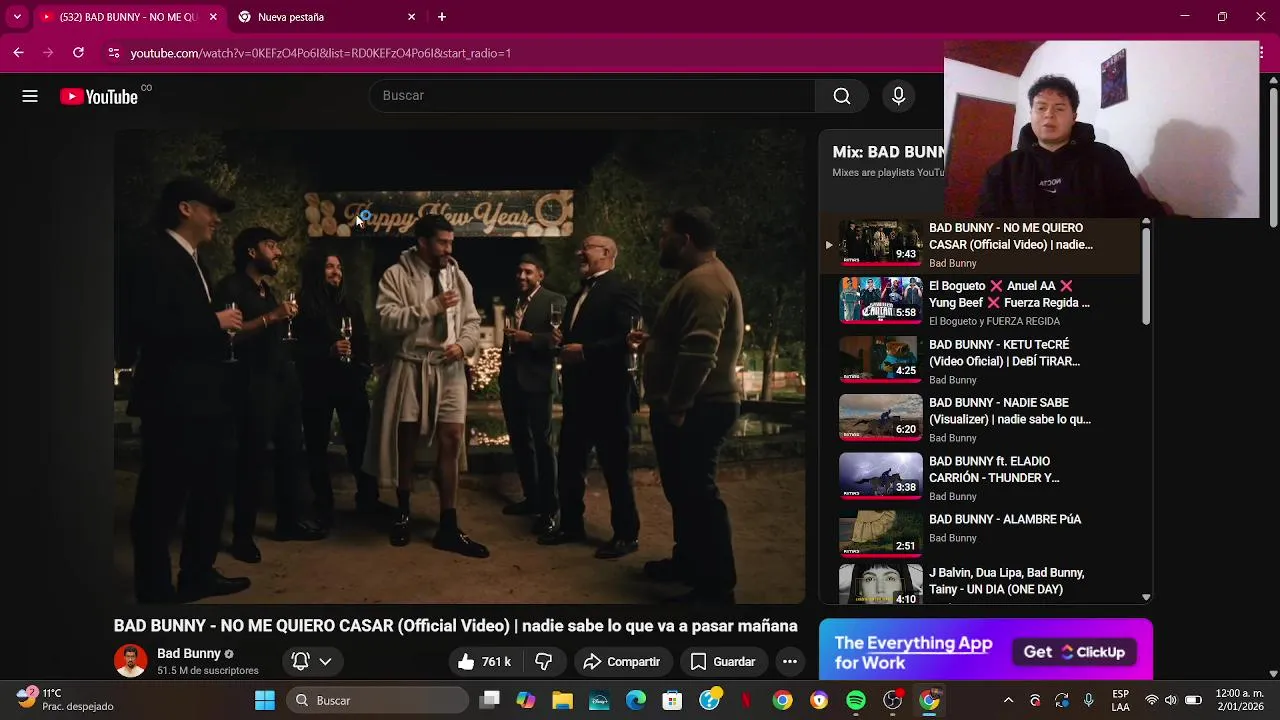Dislike the video with thumbs down
Image resolution: width=1280 pixels, height=720 pixels.
tap(544, 662)
